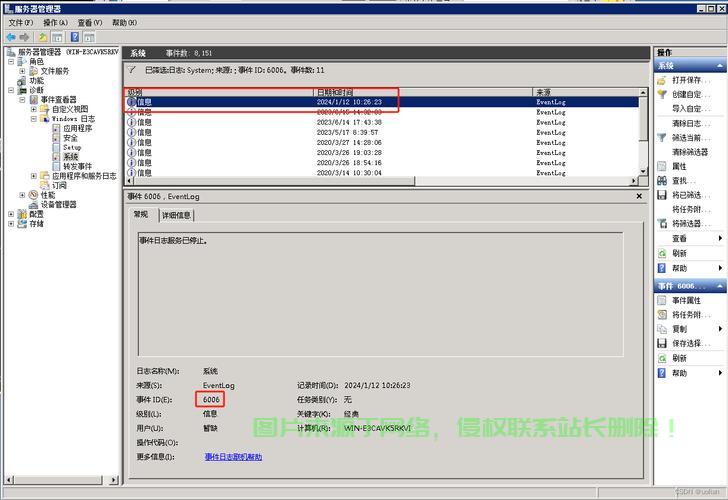This screenshot has height=500, width=728.
Task: Collapse the 系统 actions section header
Action: pos(720,66)
